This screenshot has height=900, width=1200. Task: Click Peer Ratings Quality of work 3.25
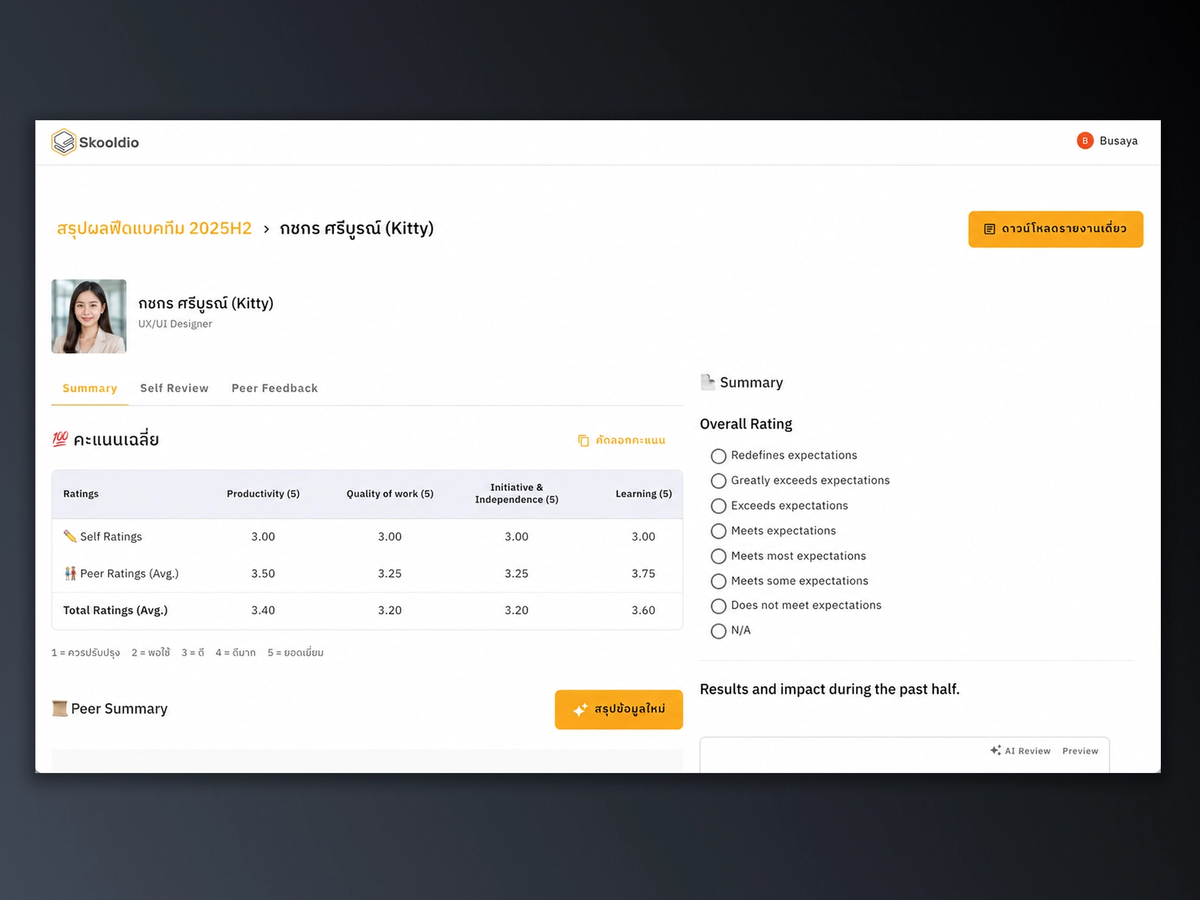(x=390, y=573)
